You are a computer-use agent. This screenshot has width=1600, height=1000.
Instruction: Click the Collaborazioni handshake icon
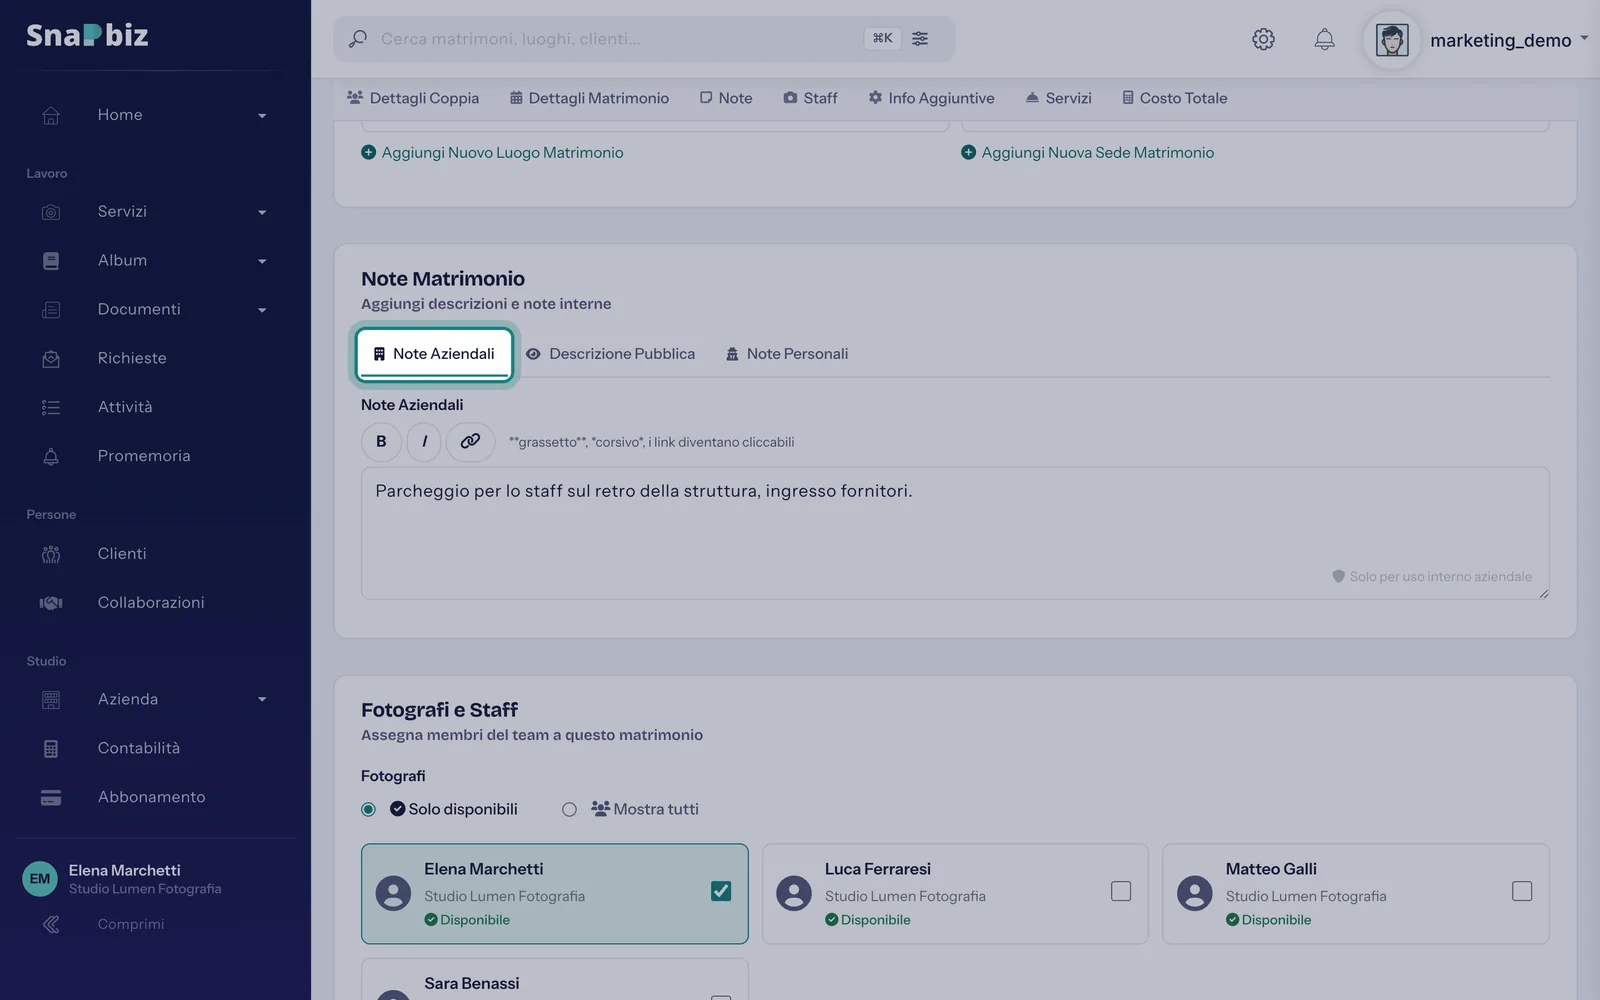click(51, 603)
